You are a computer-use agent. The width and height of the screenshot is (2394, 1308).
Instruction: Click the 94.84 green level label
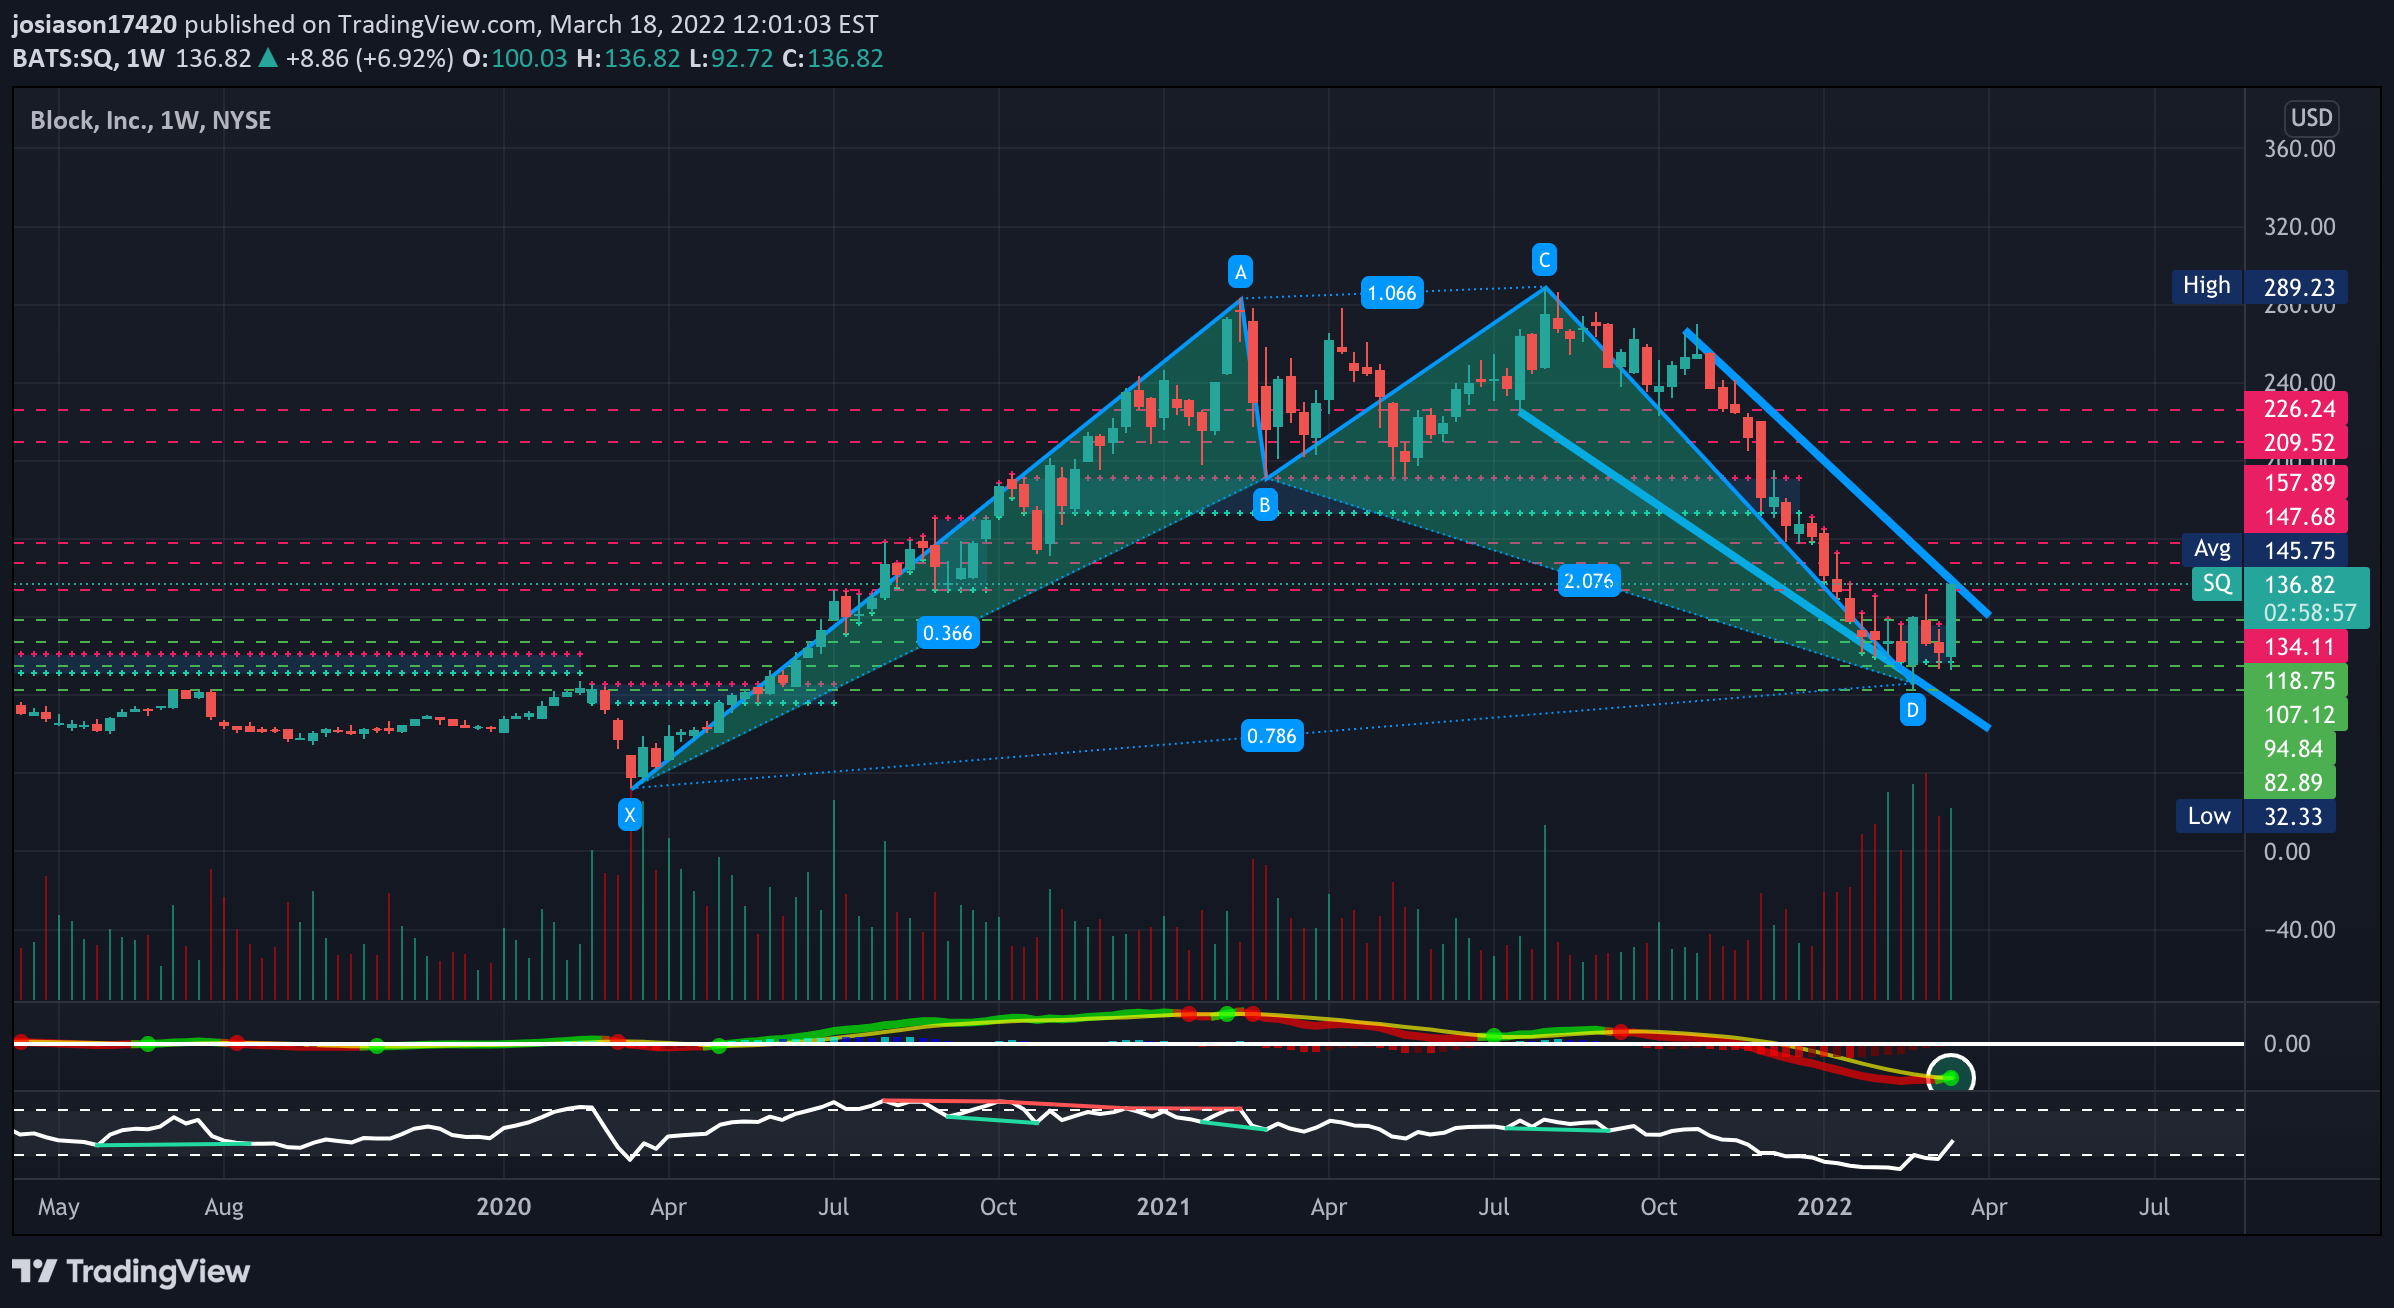[2290, 749]
